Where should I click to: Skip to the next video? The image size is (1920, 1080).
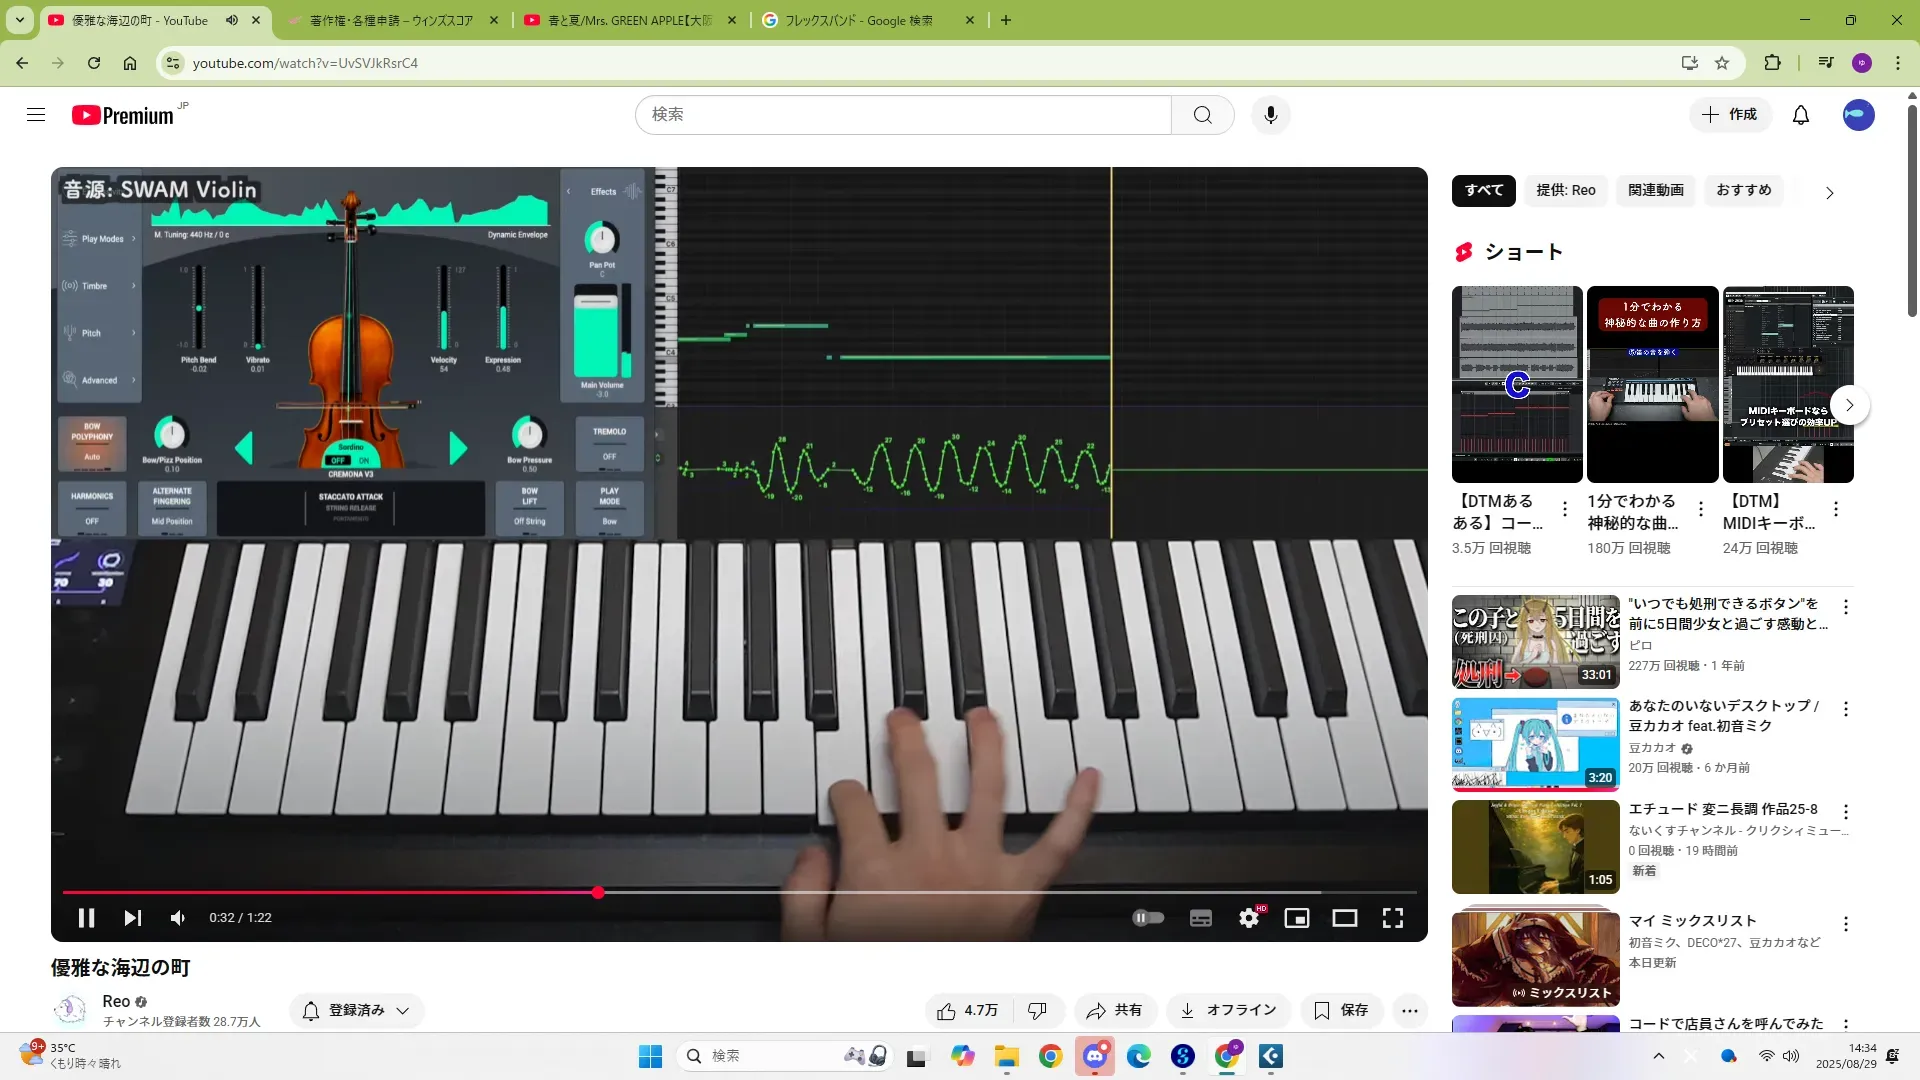132,918
